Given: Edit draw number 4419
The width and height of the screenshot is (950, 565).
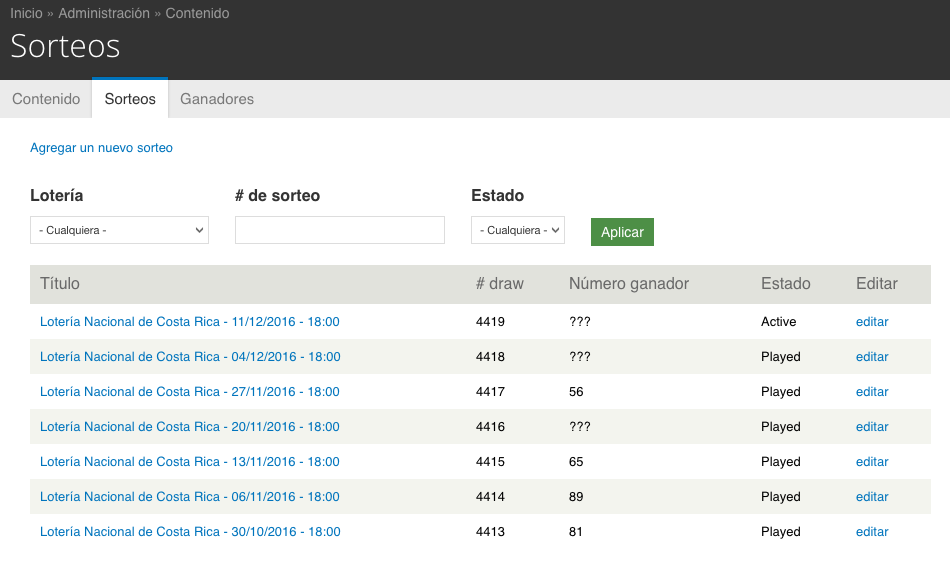Looking at the screenshot, I should point(872,322).
